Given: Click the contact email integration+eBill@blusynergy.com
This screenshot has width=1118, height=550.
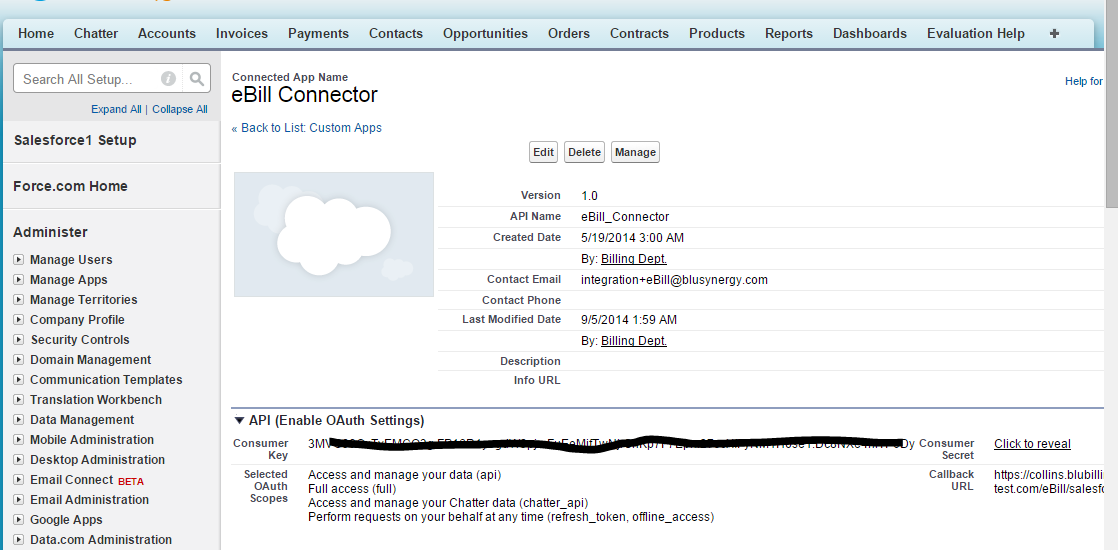Looking at the screenshot, I should click(675, 280).
